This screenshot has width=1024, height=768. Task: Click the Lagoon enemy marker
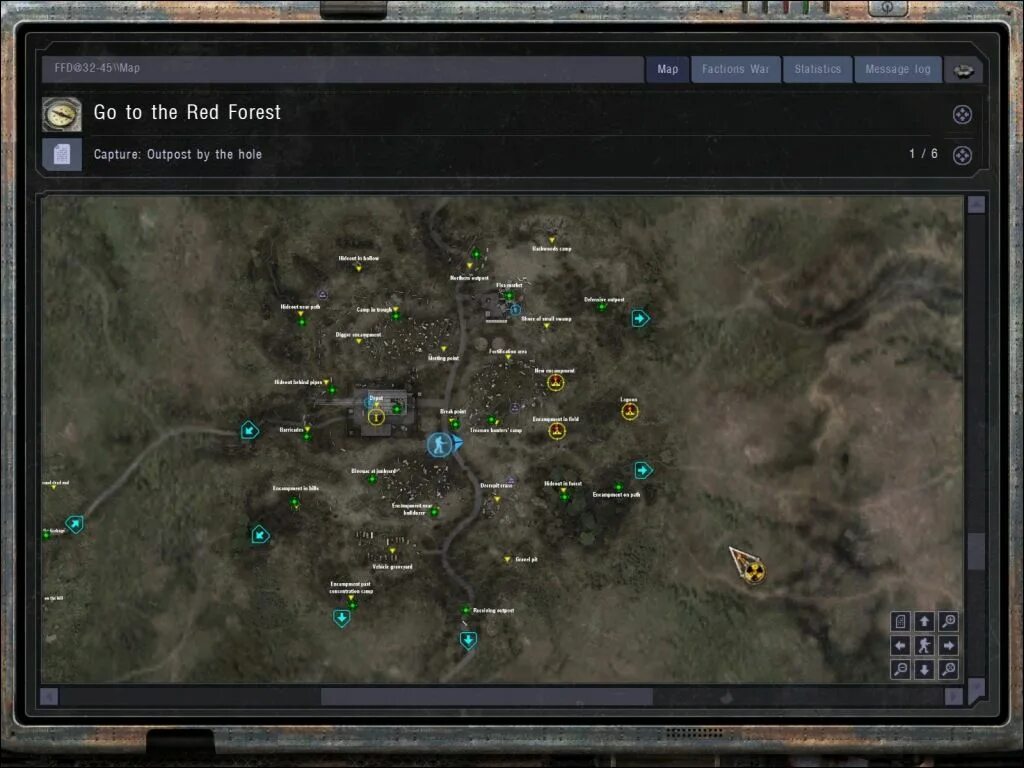point(630,411)
